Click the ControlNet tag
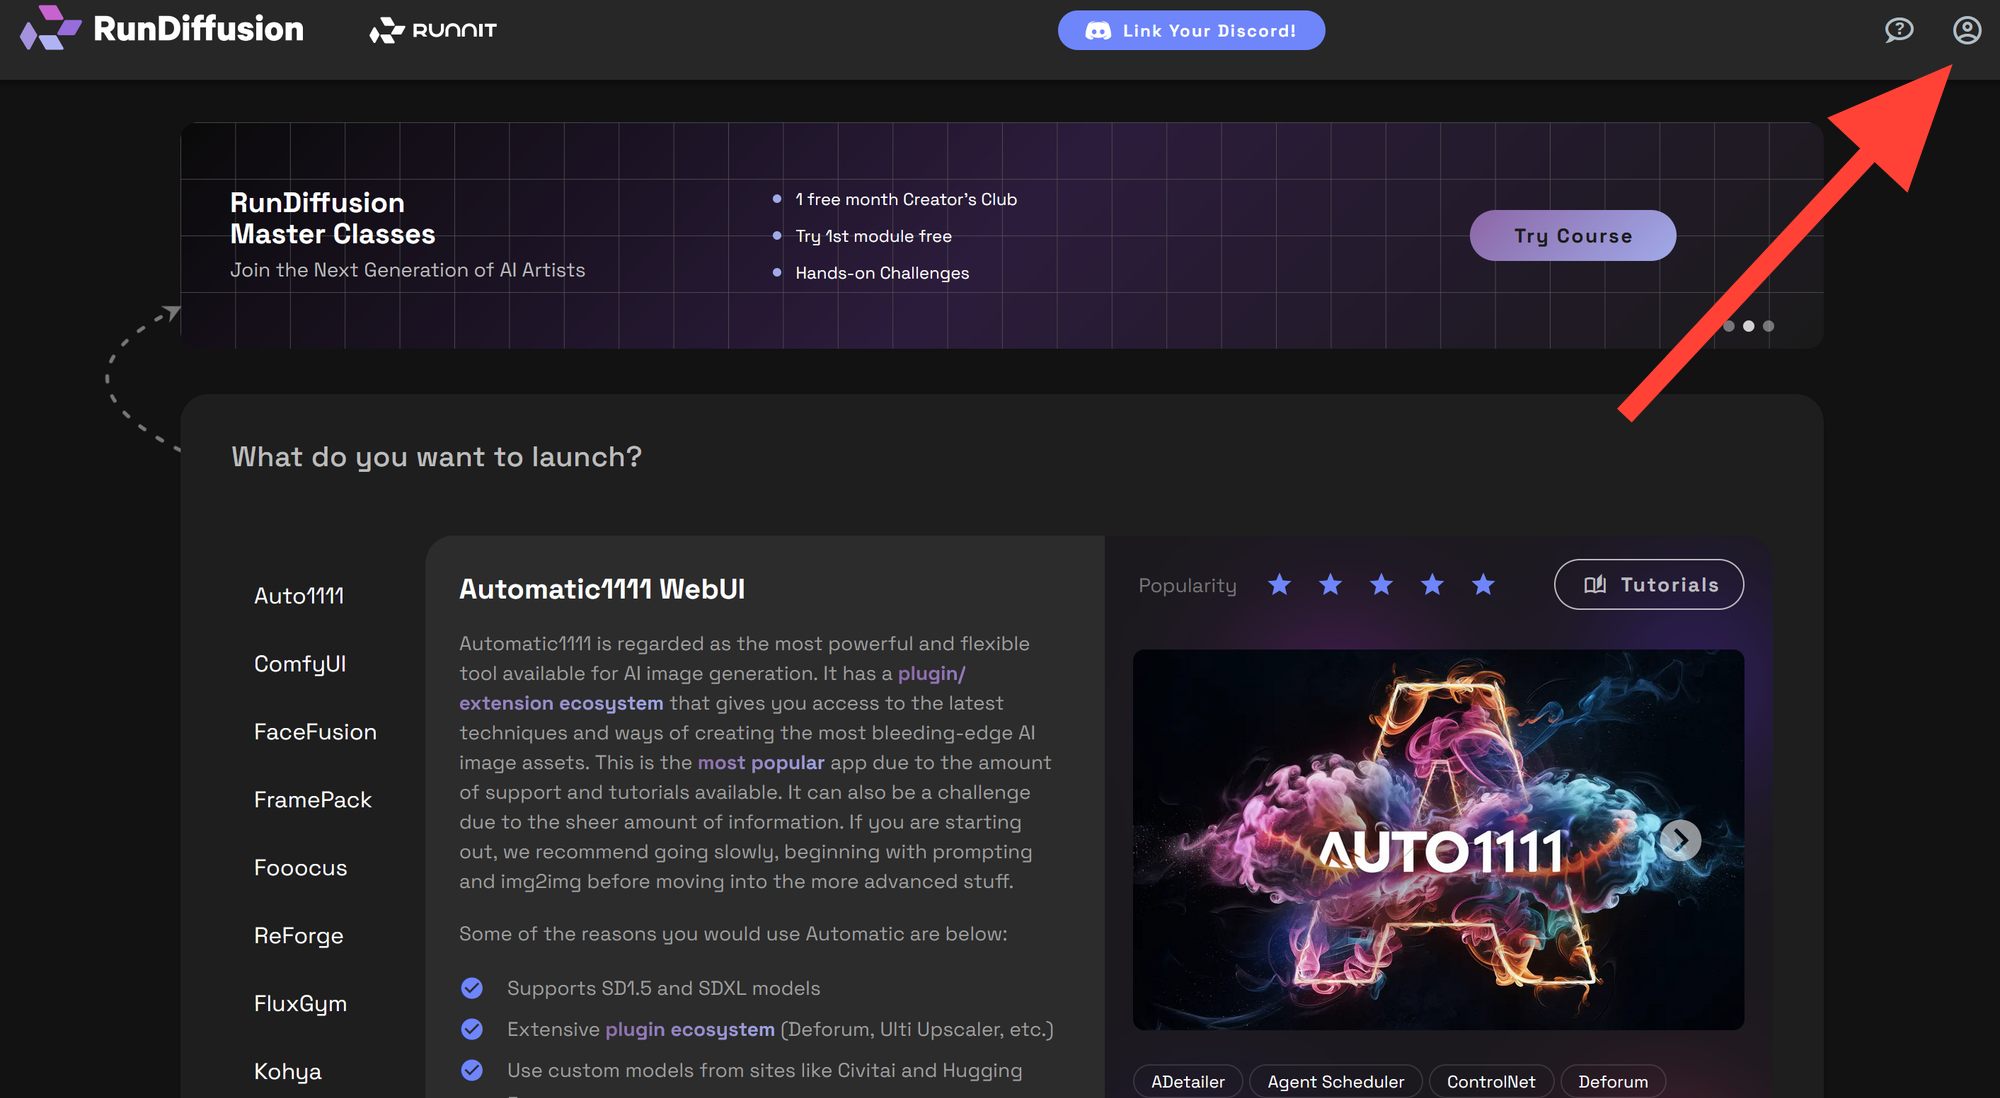The height and width of the screenshot is (1098, 2000). pos(1491,1081)
